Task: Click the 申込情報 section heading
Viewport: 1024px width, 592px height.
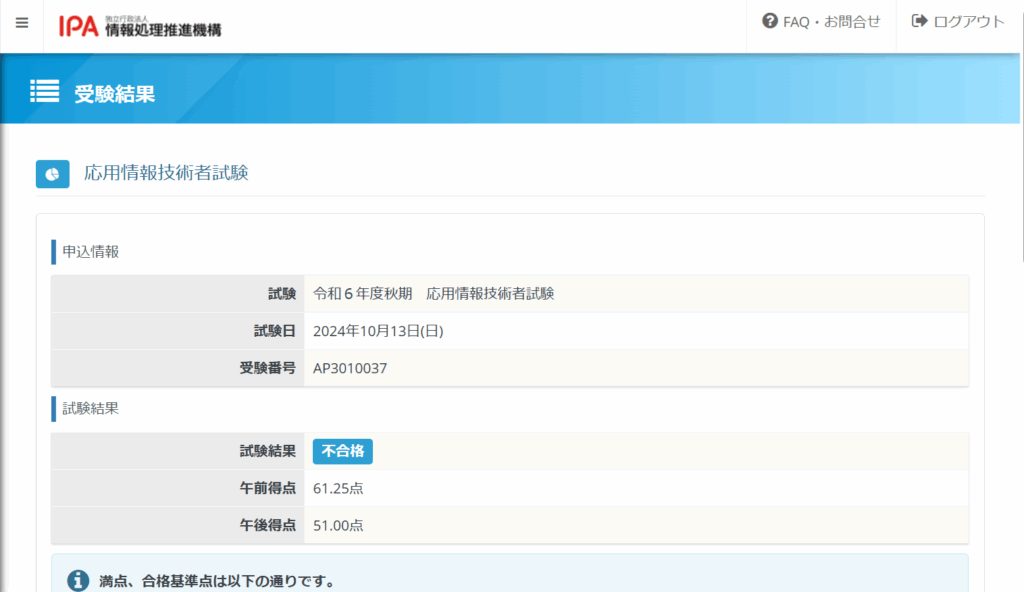Action: point(91,251)
